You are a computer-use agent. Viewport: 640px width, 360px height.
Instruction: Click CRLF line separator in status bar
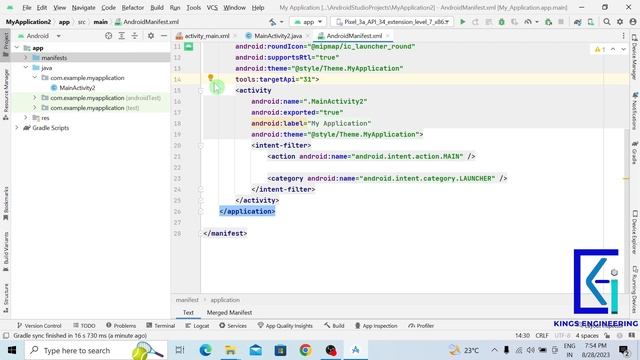(542, 336)
